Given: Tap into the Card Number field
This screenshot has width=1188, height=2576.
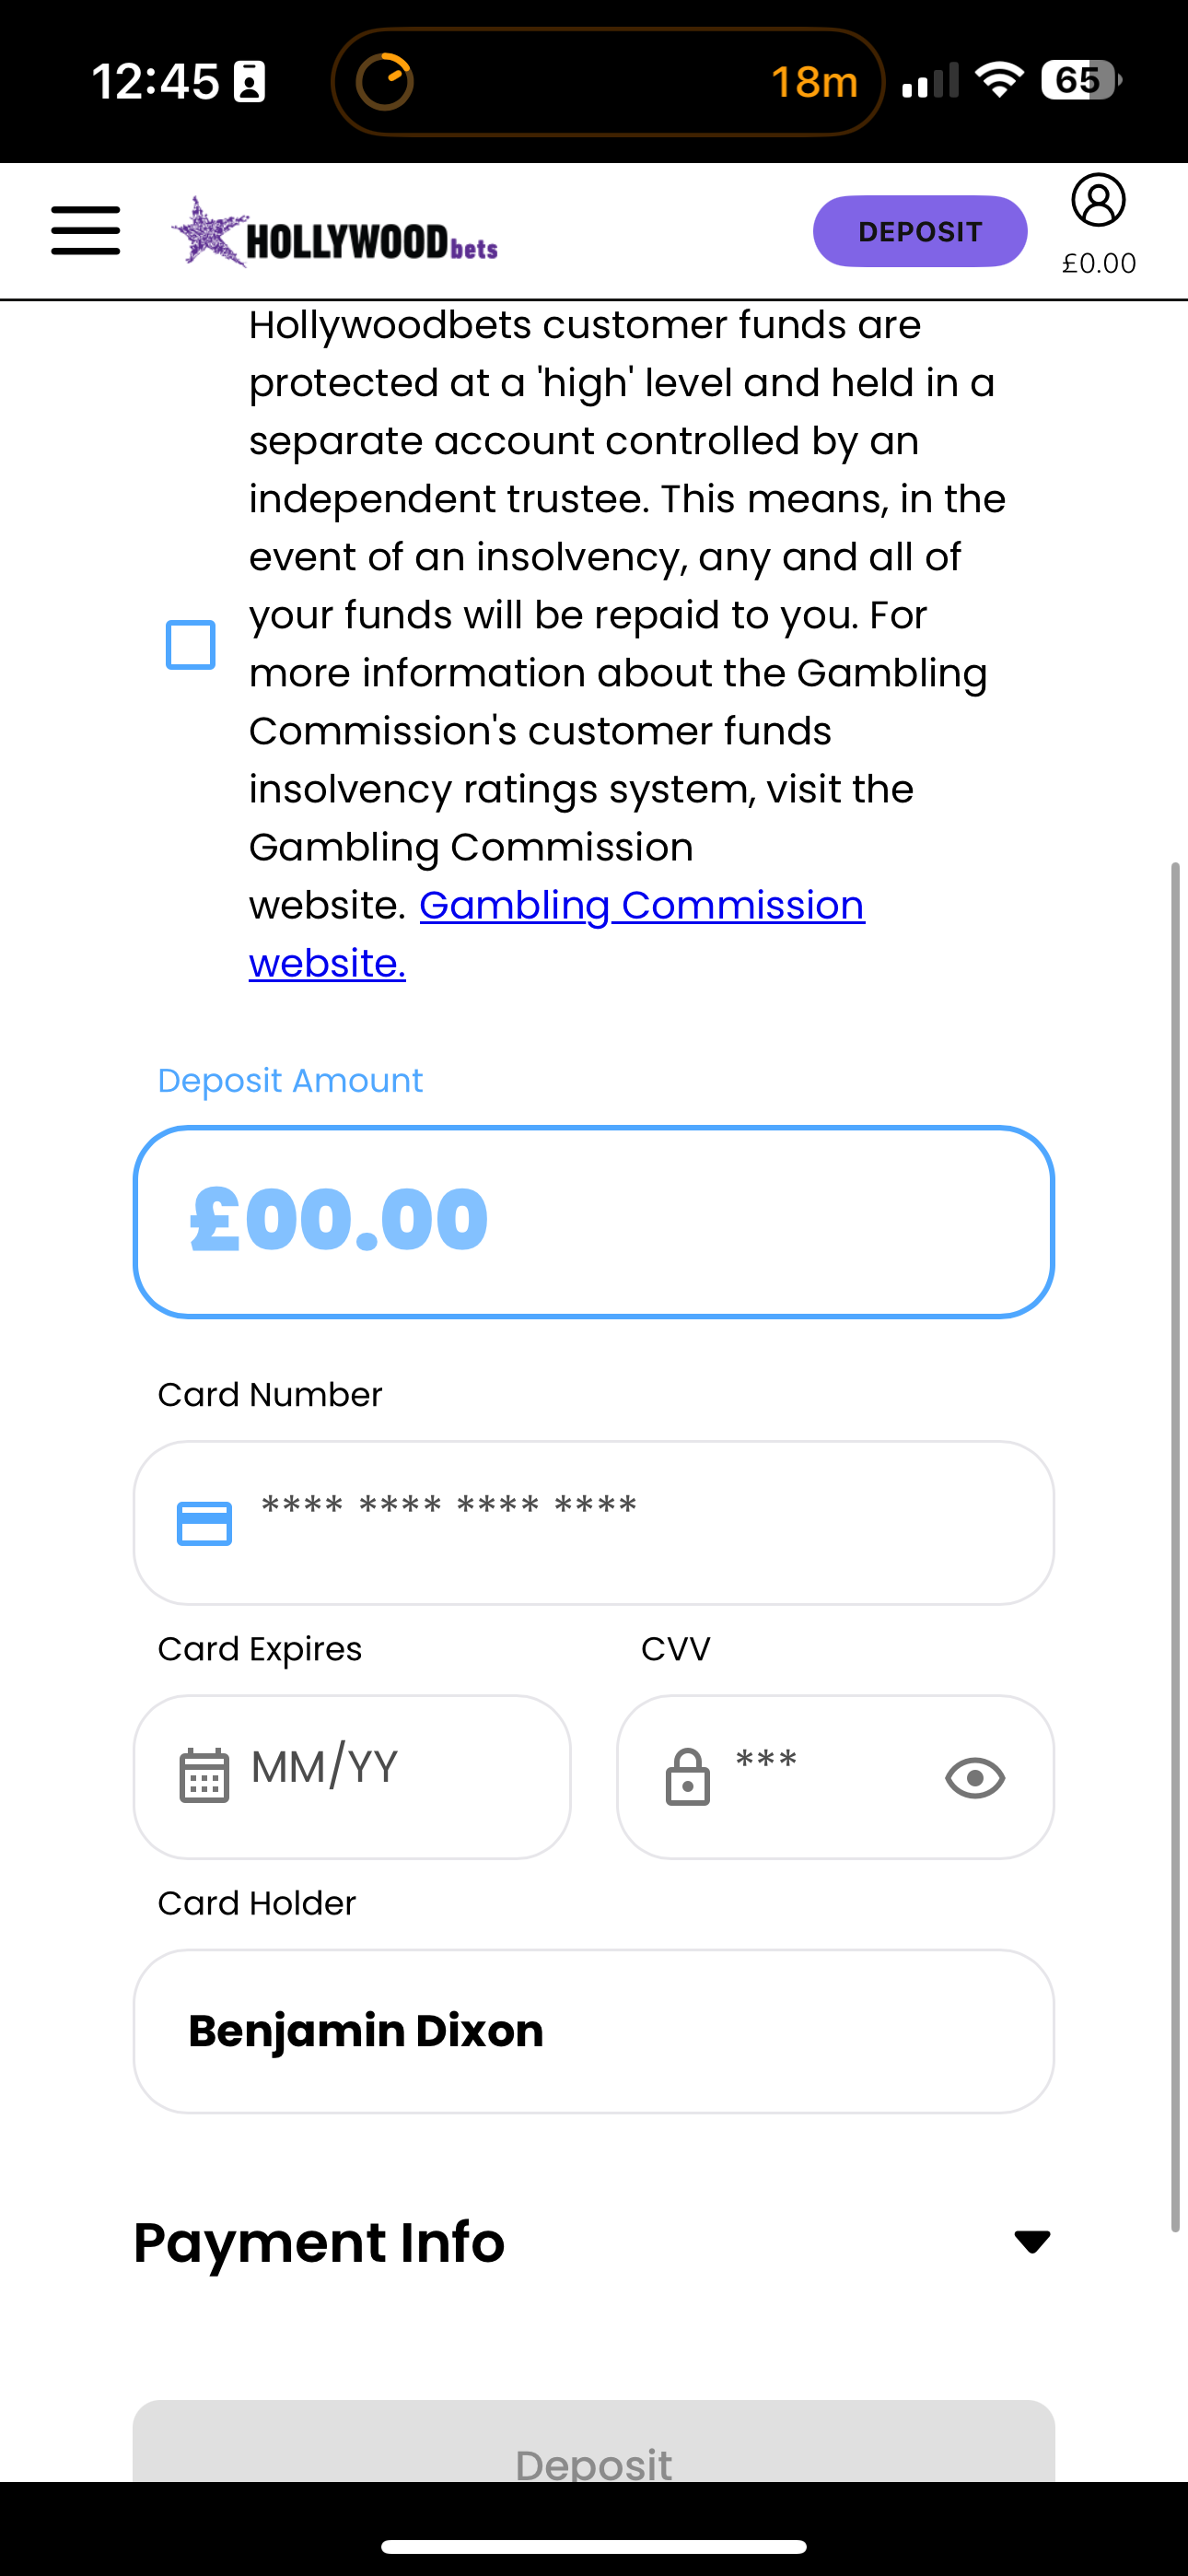Looking at the screenshot, I should [640, 1521].
